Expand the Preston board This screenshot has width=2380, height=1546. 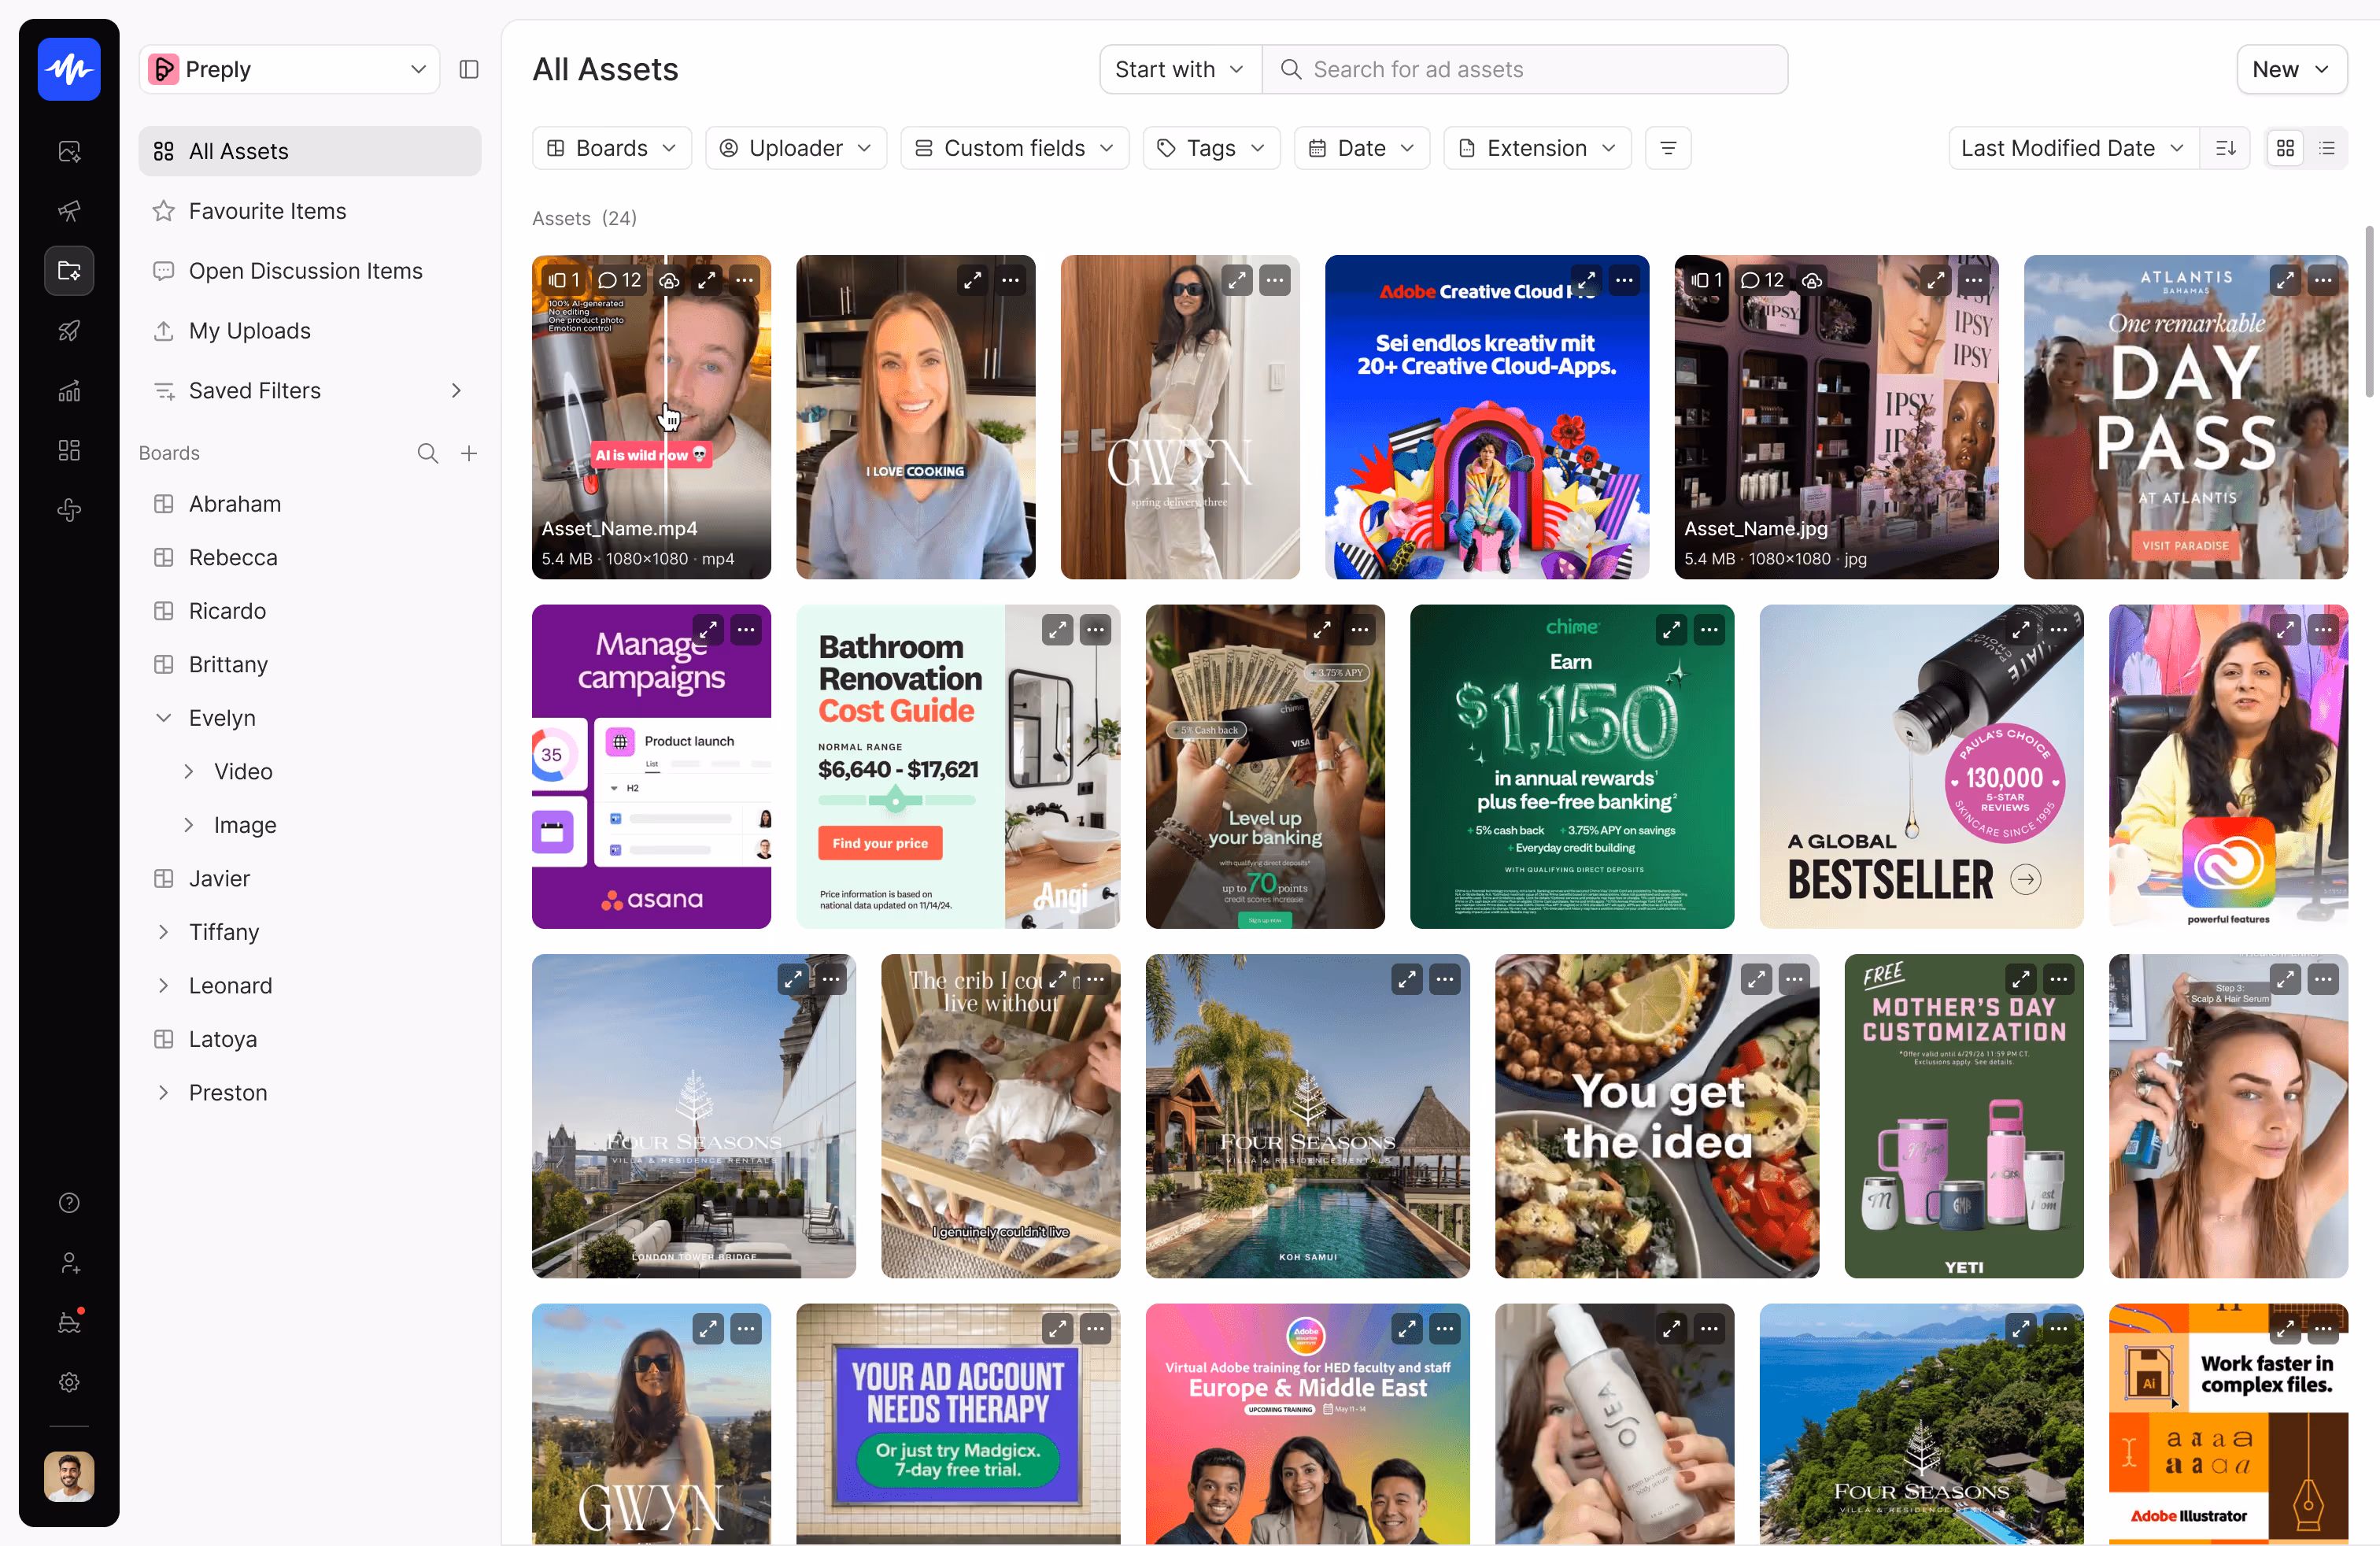pyautogui.click(x=164, y=1093)
